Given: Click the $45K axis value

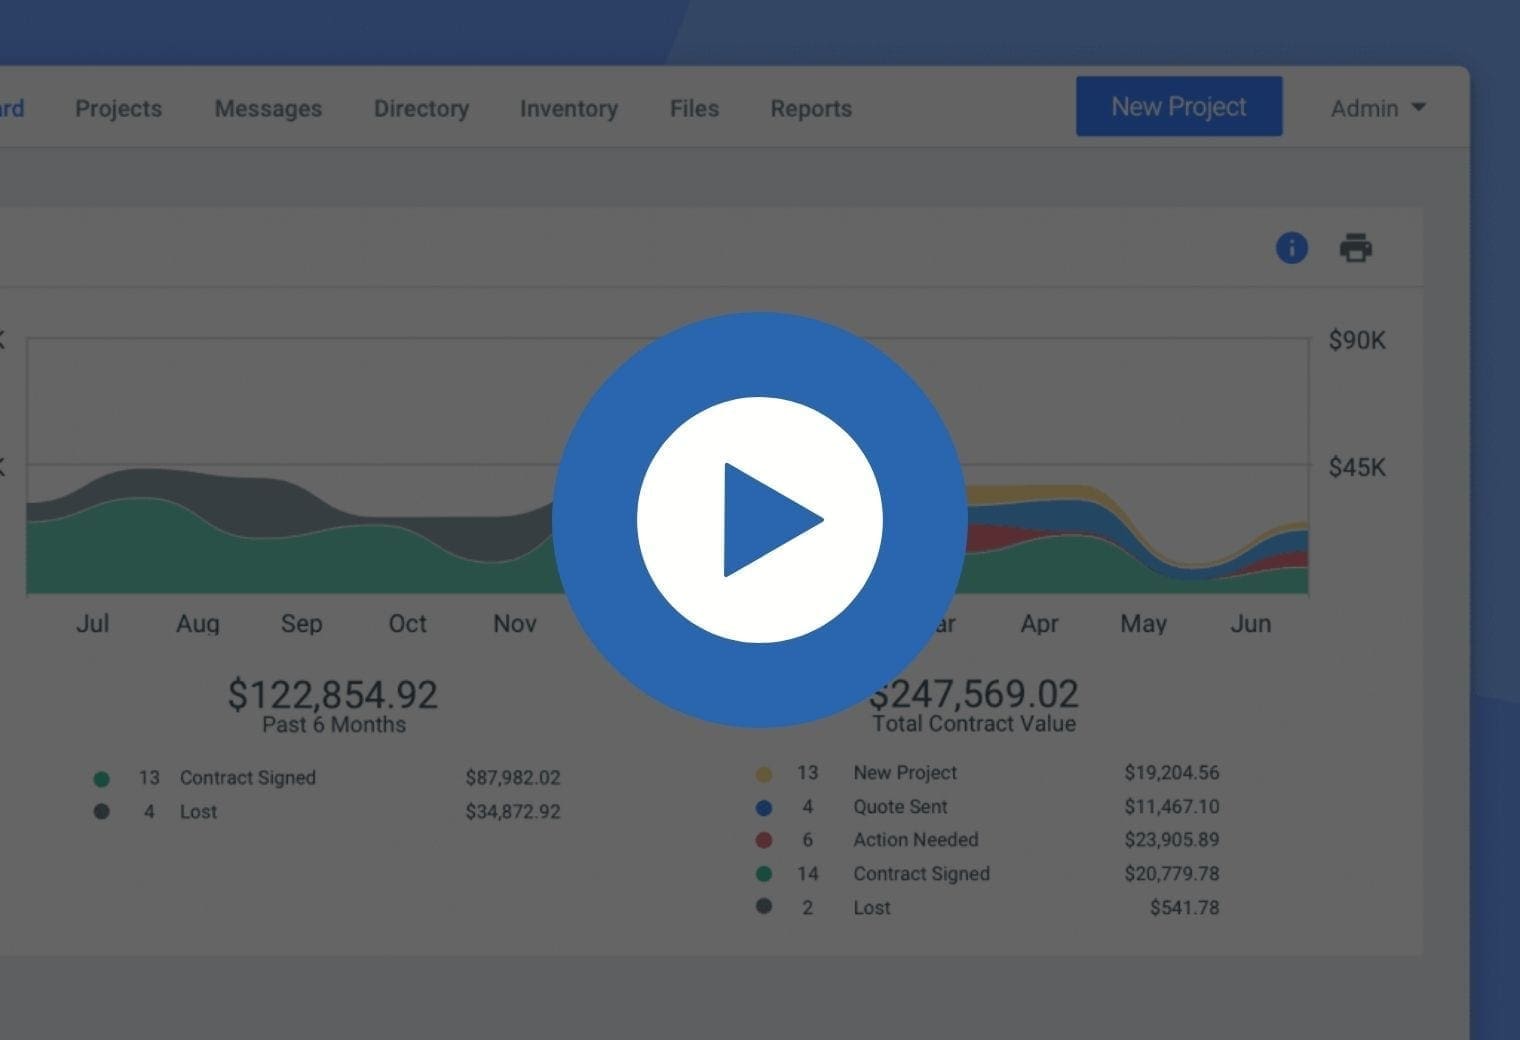Looking at the screenshot, I should coord(1357,467).
